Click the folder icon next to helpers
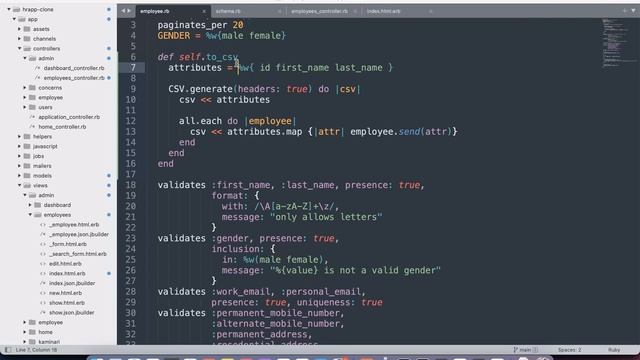Screen dimensions: 640x360 click(x=27, y=136)
